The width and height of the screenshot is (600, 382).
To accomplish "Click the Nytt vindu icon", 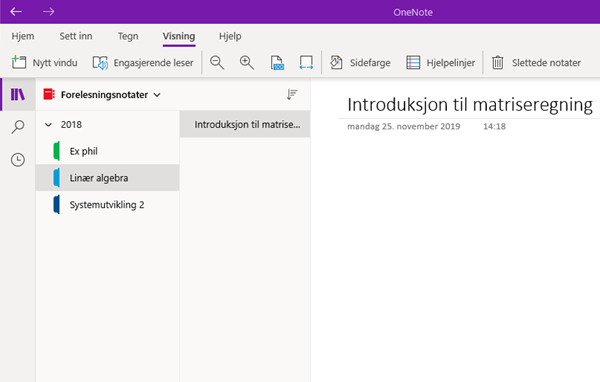I will 19,62.
